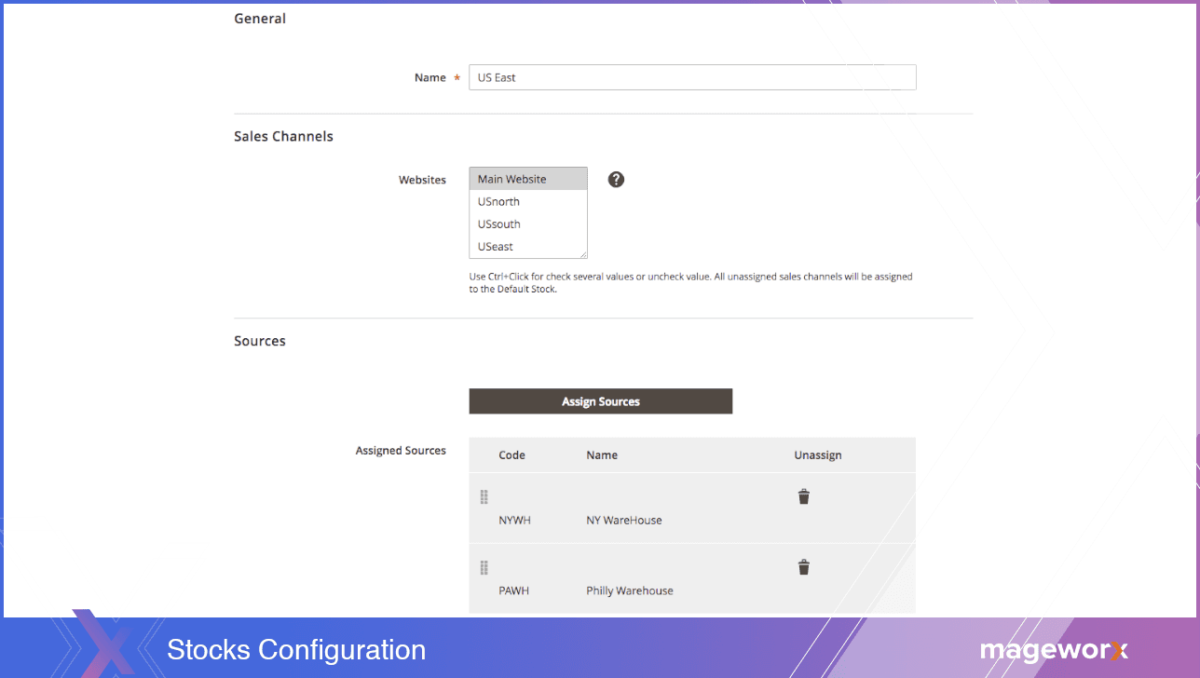Click the question mark beside the websites list

pos(615,179)
